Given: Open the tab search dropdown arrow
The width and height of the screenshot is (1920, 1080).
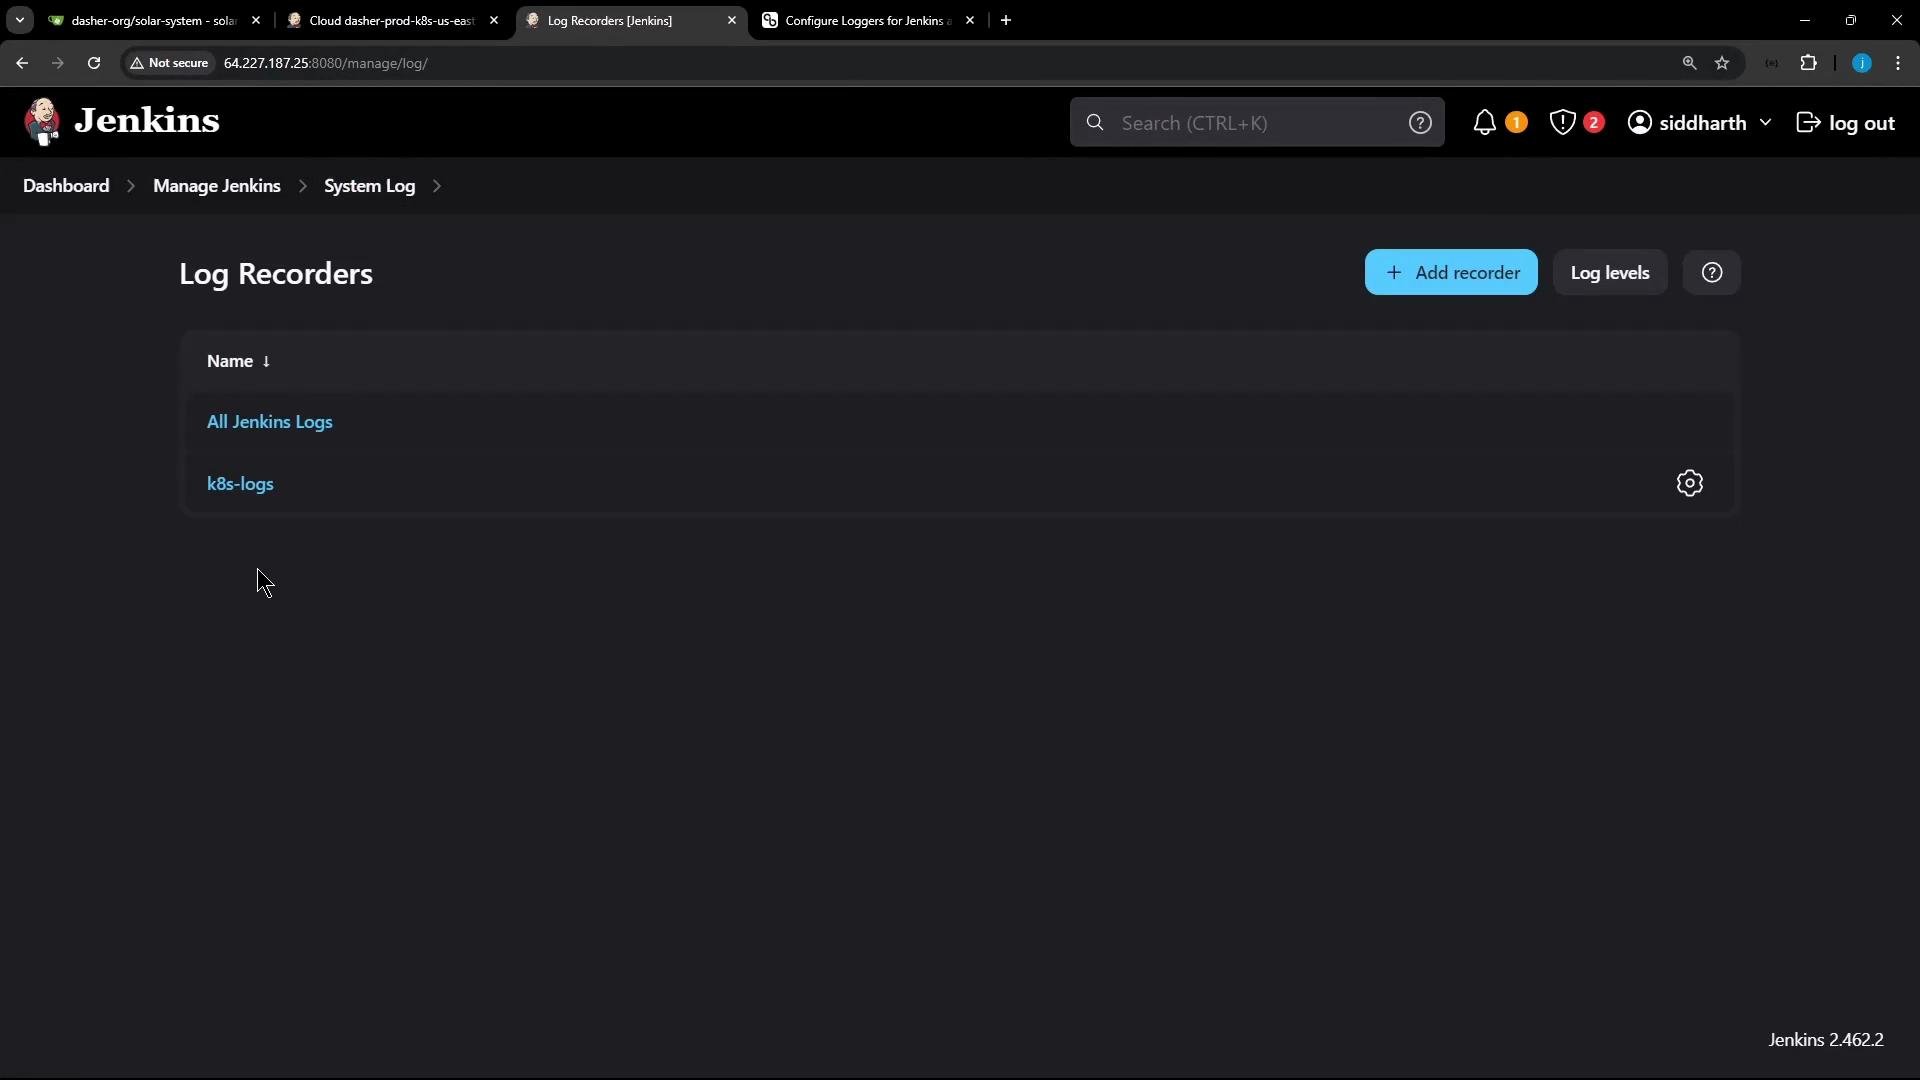Looking at the screenshot, I should pos(20,20).
